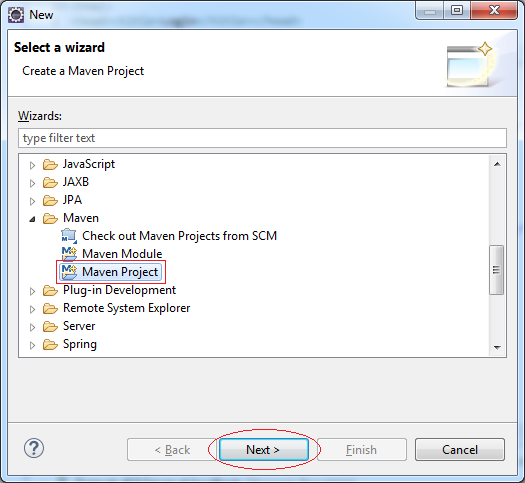Image resolution: width=525 pixels, height=483 pixels.
Task: Click the wizard list scrollbar thumb
Action: 497,270
